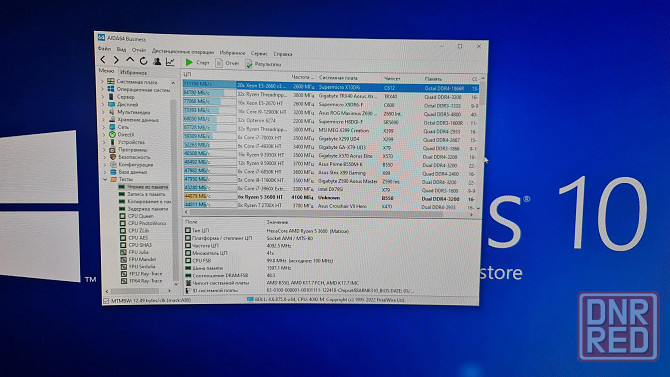
Task: Select the Системная плата motherboard icon
Action: click(x=111, y=81)
